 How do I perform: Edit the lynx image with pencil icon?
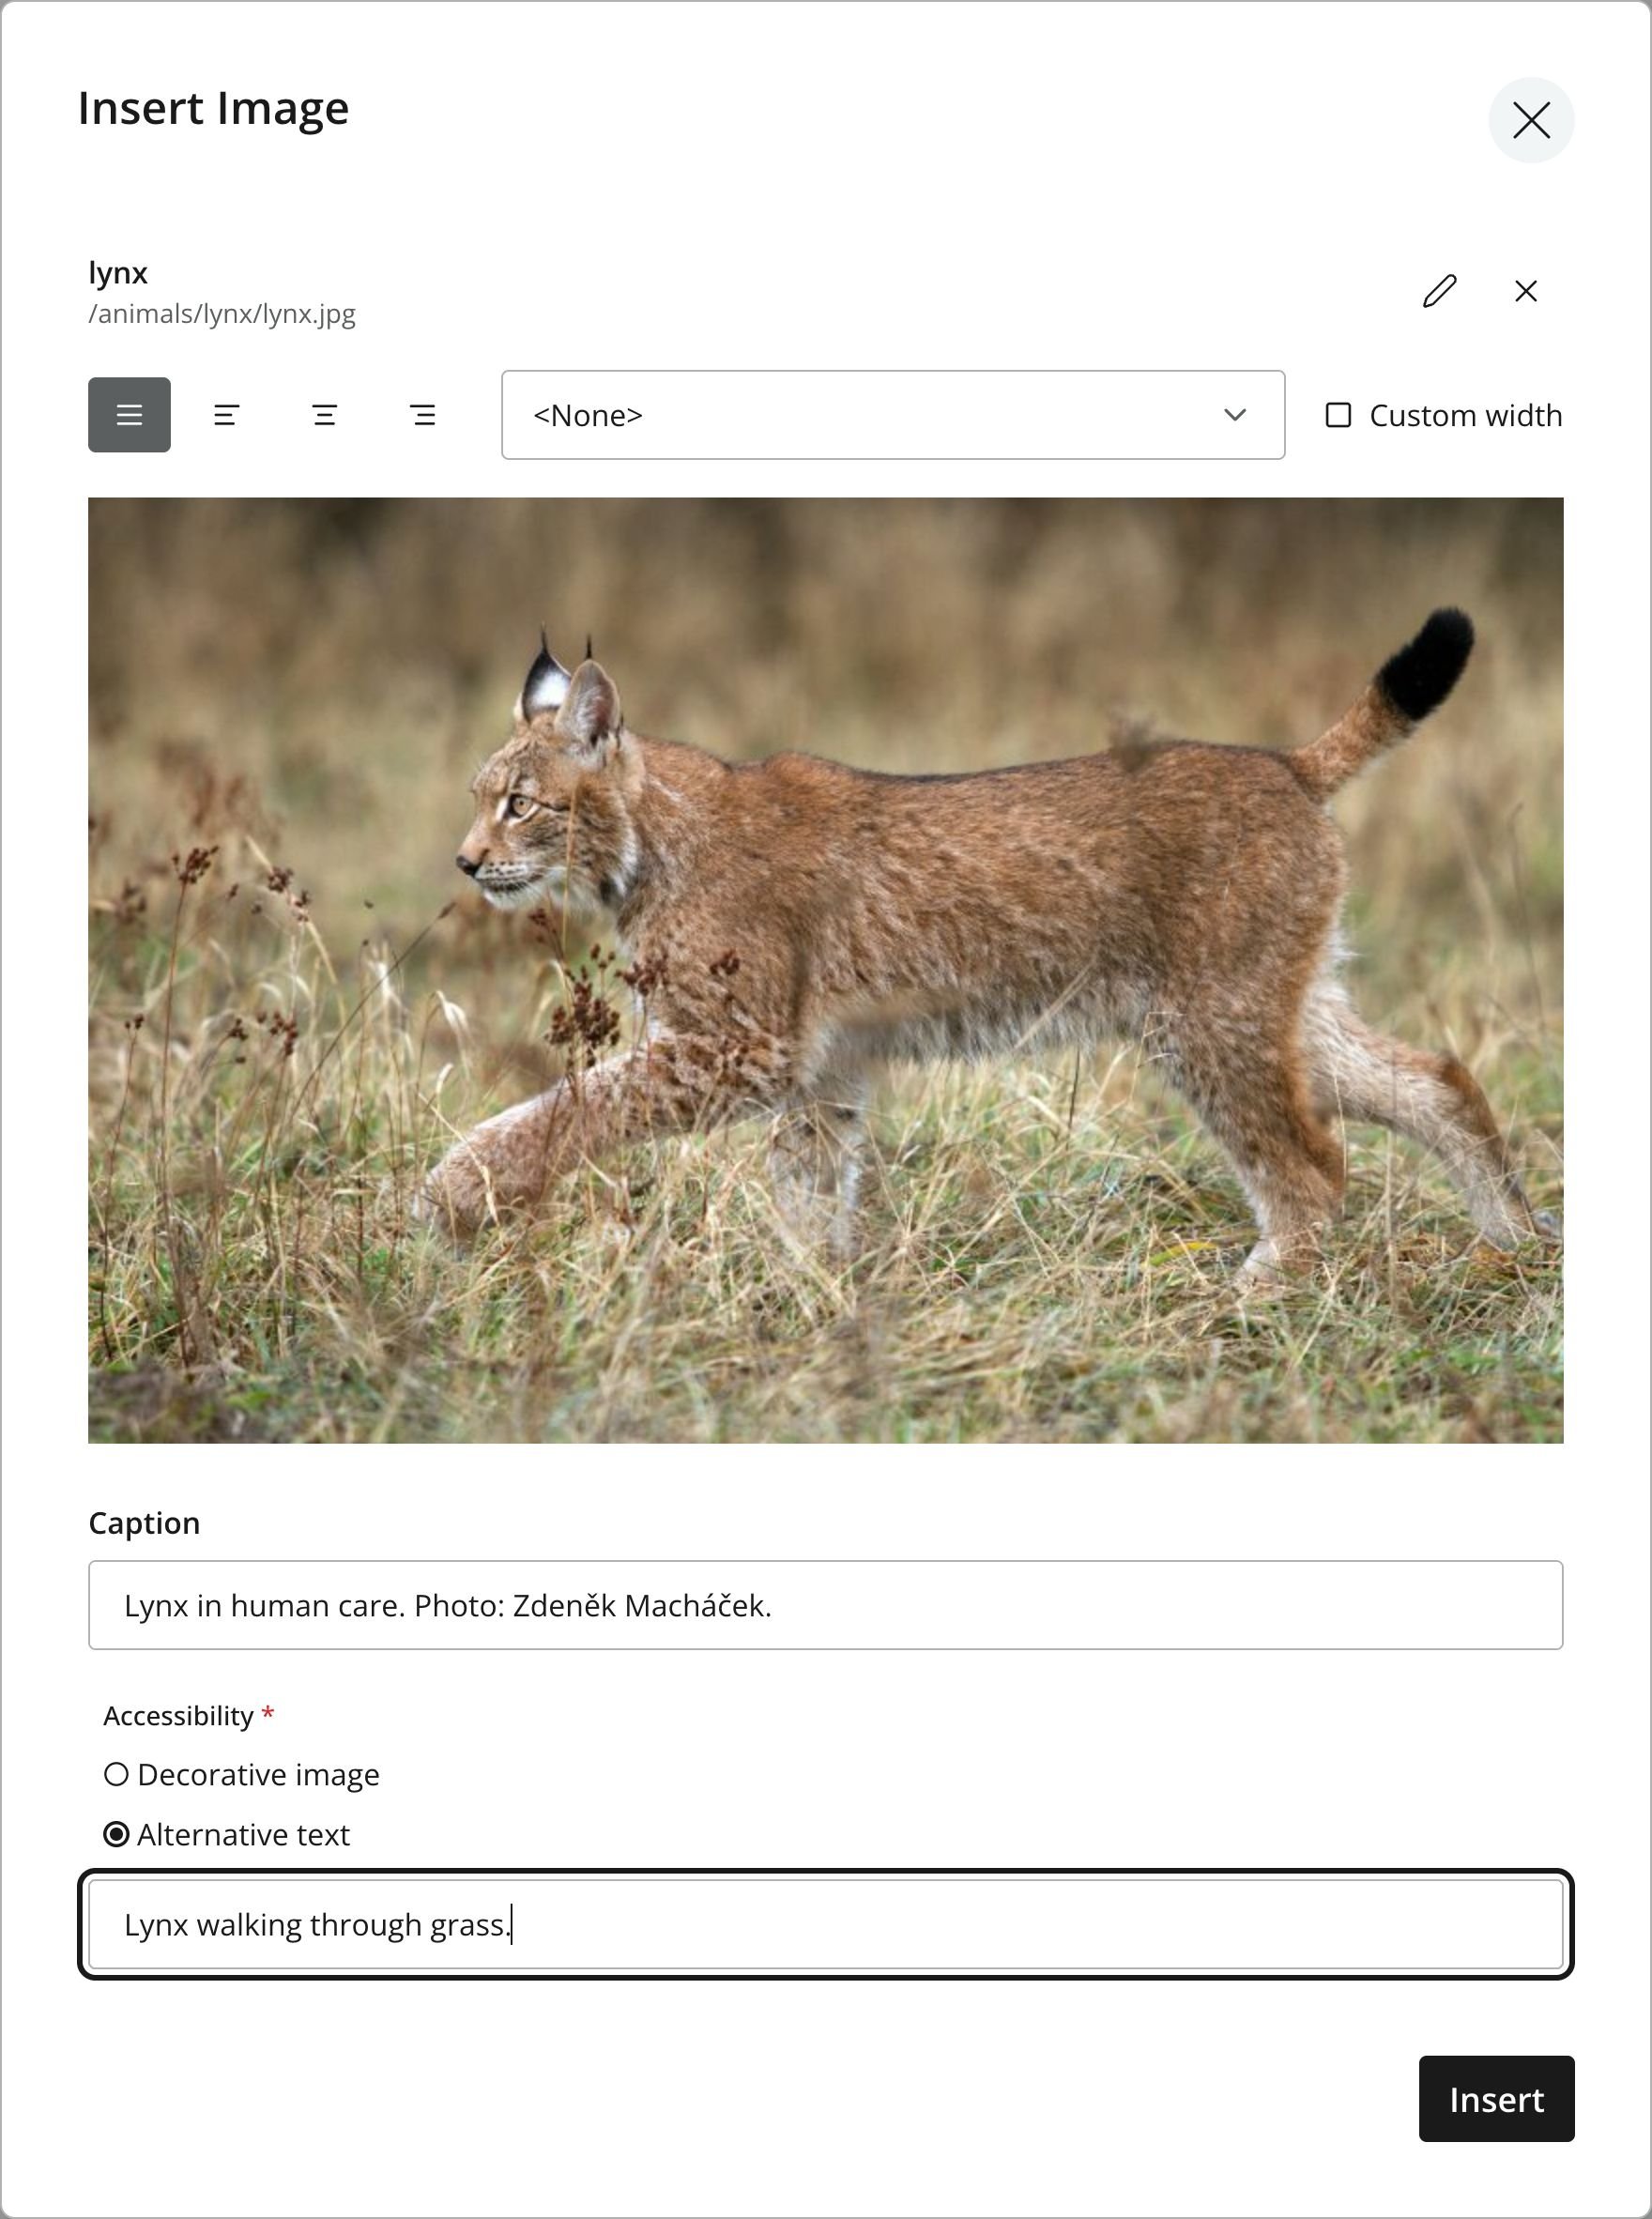[1439, 291]
